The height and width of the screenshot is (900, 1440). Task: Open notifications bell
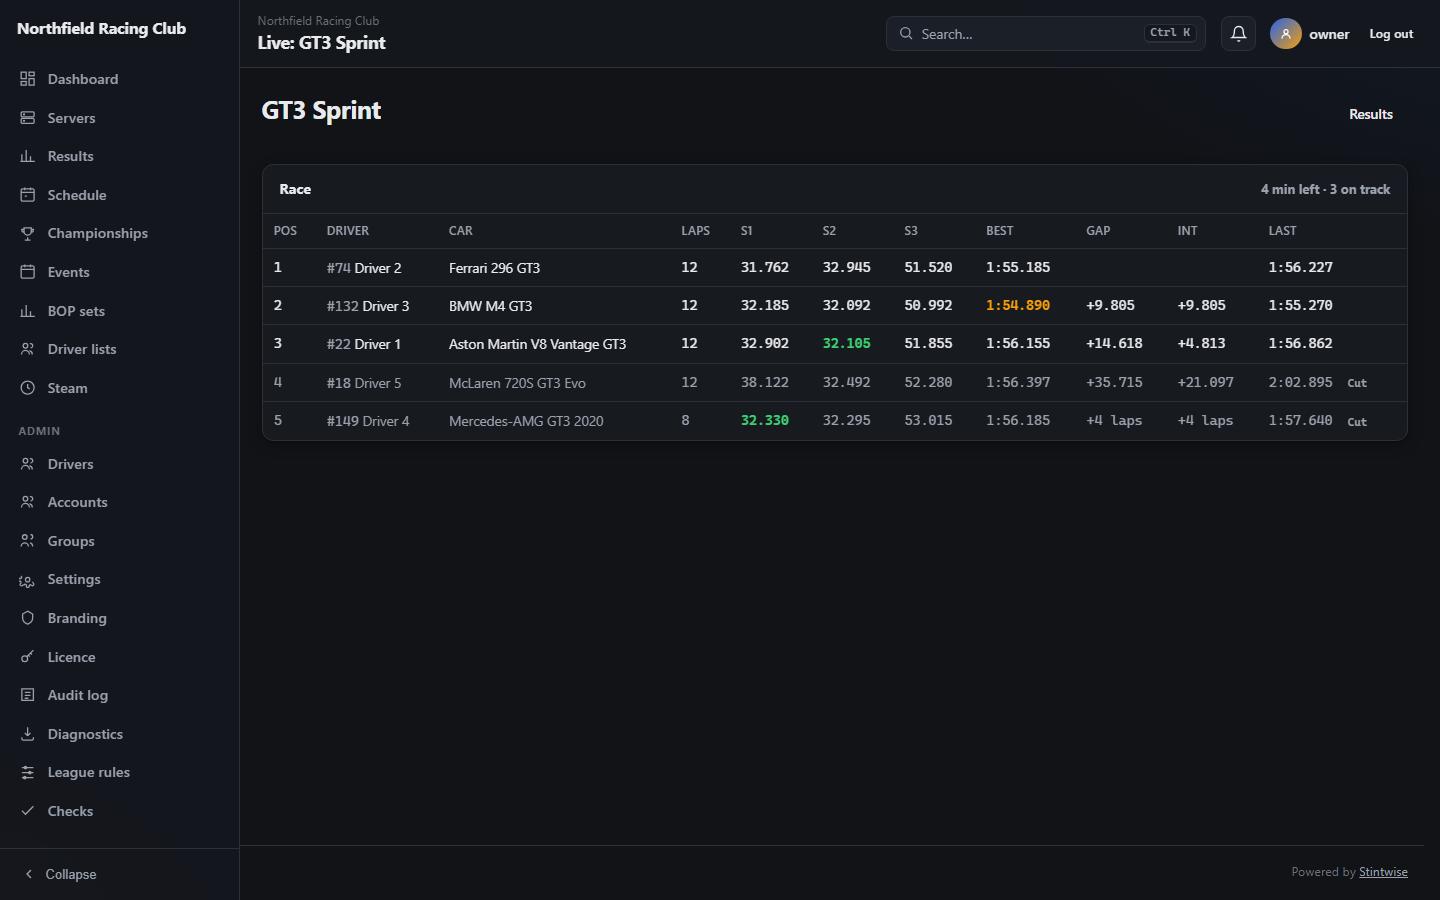pyautogui.click(x=1238, y=34)
